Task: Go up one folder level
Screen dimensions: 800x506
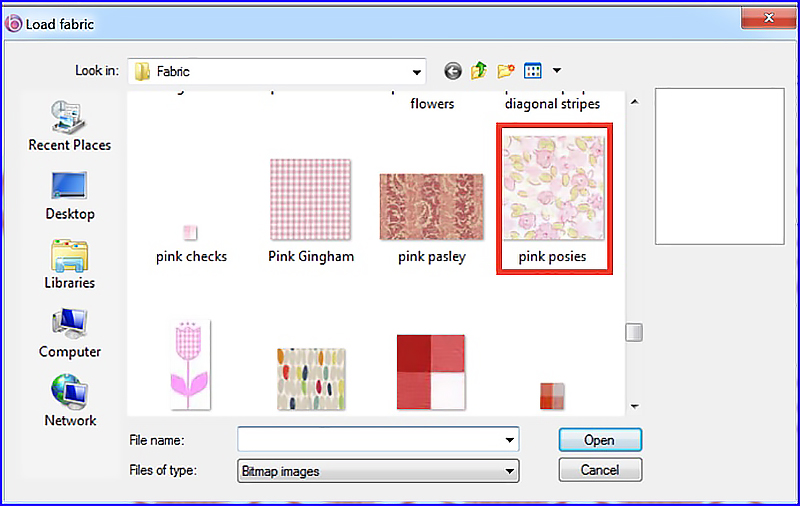Action: point(479,71)
